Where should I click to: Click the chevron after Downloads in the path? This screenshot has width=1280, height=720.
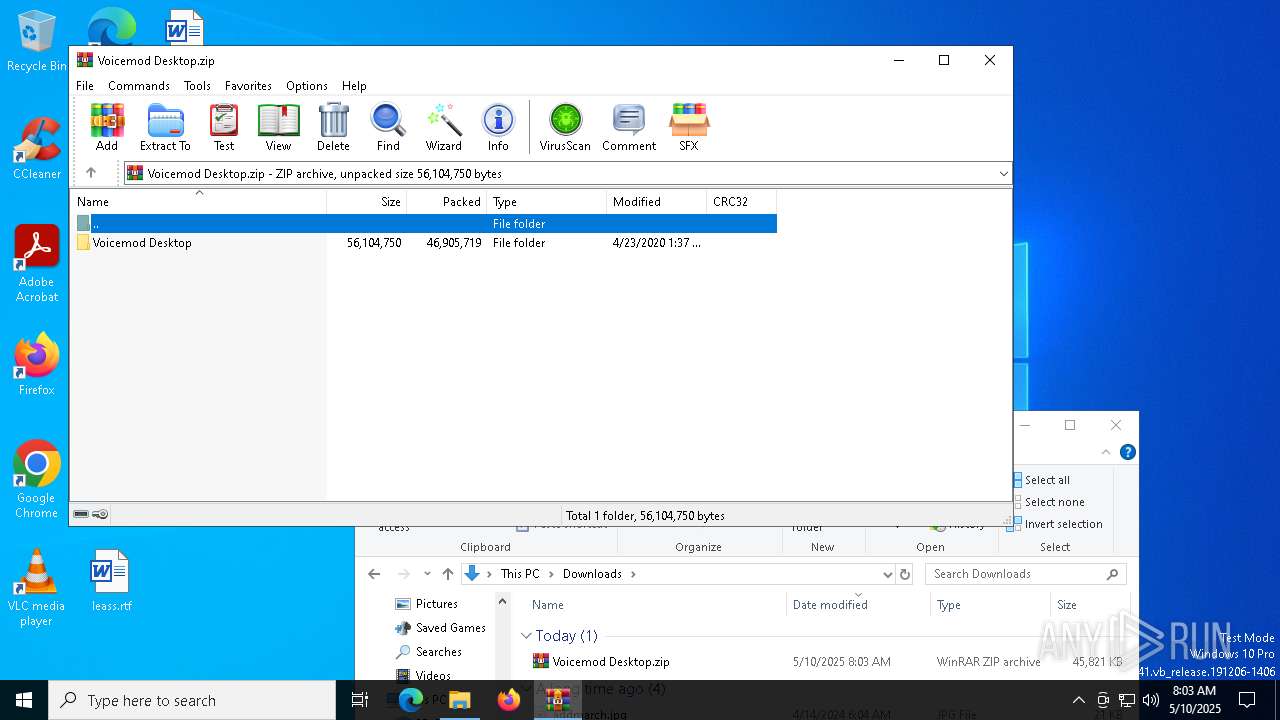coord(633,574)
